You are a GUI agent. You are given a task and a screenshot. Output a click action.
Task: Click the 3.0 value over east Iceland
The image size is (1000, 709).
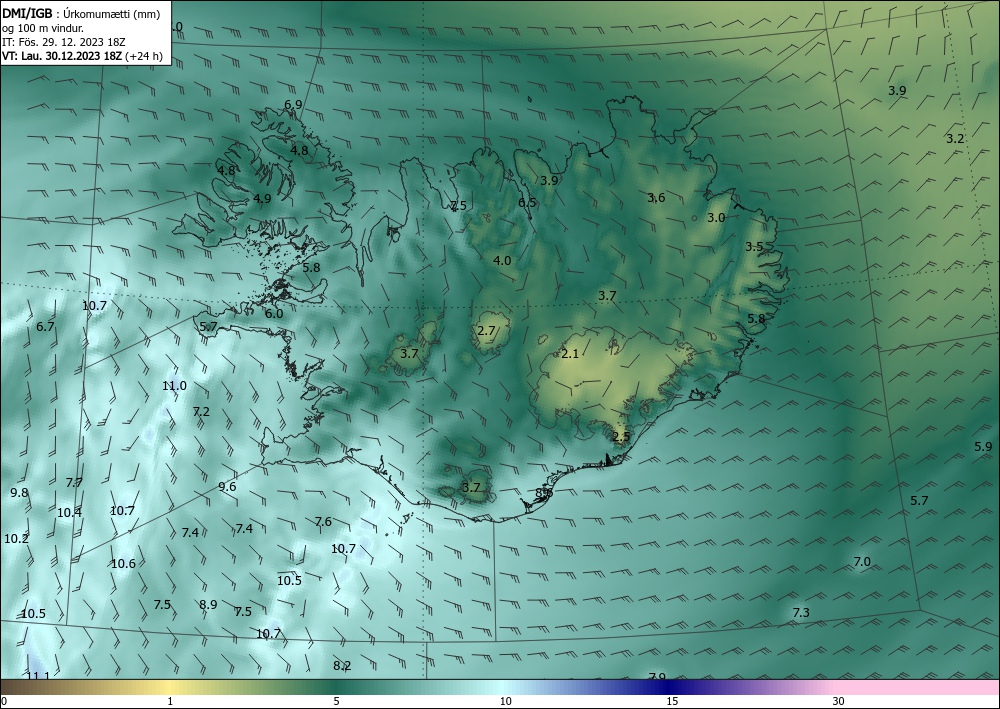[x=716, y=217]
